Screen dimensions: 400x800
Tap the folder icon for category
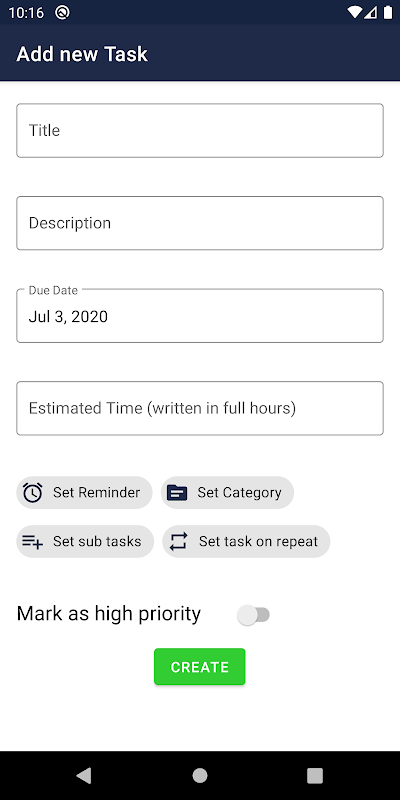pos(177,492)
